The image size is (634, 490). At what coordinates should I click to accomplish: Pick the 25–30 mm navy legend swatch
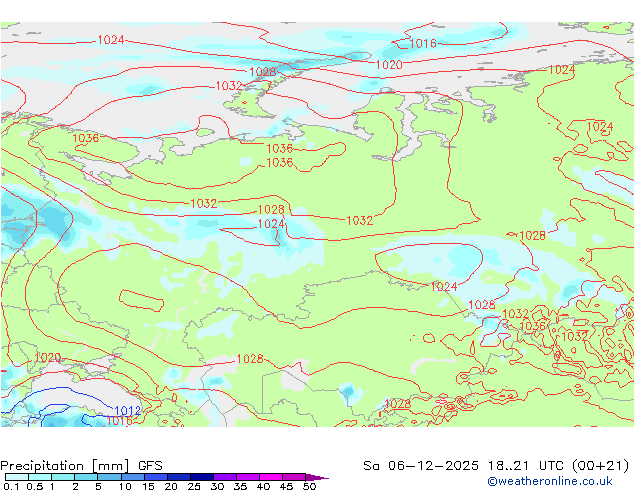click(202, 477)
